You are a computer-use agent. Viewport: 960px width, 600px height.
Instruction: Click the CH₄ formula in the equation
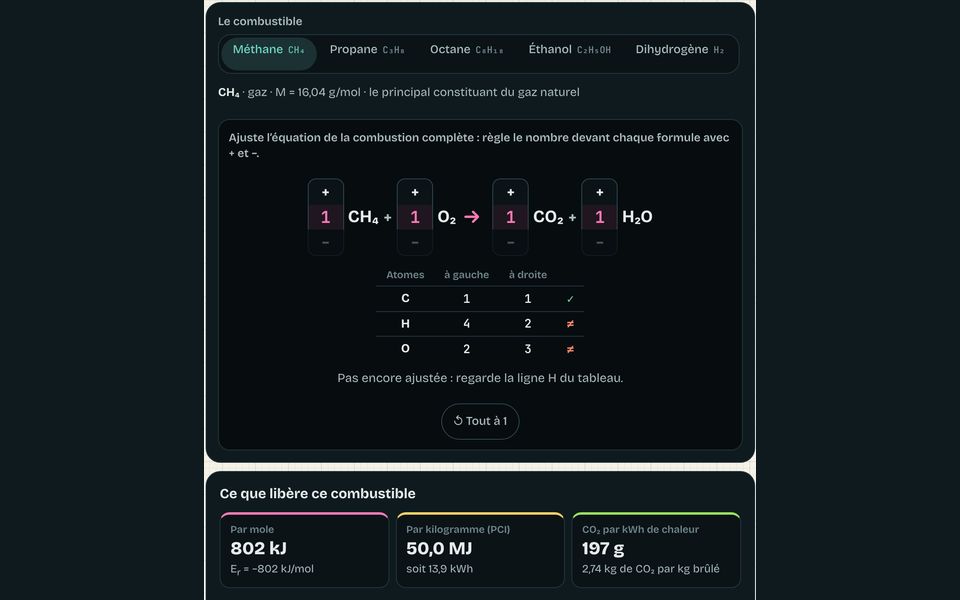click(363, 217)
